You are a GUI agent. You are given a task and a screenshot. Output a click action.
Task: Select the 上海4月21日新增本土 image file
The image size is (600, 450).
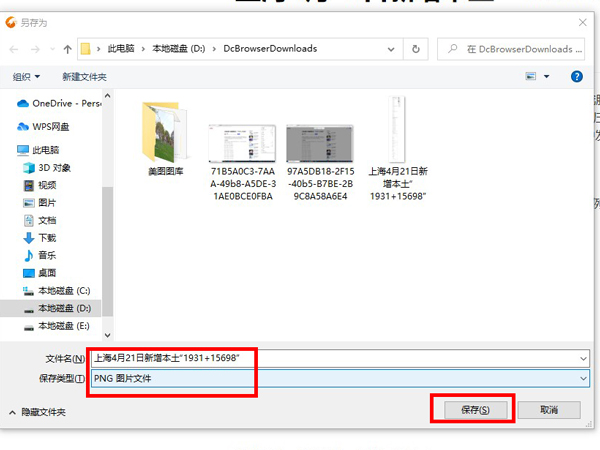point(398,148)
